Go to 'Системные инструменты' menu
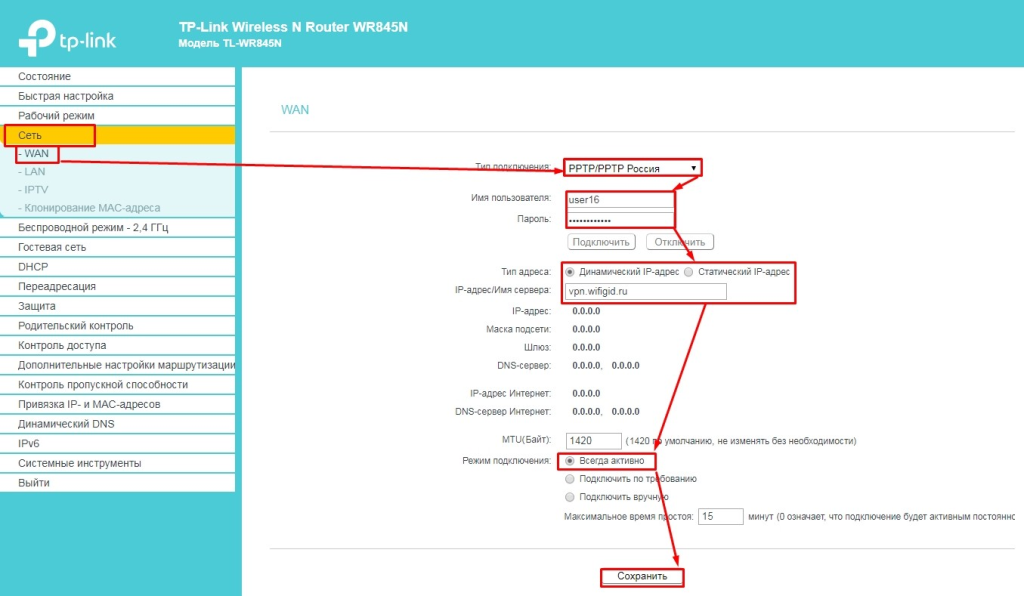The width and height of the screenshot is (1024, 596). (79, 463)
